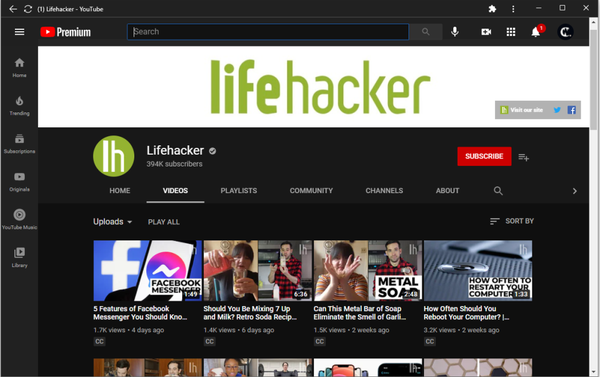Open the account avatar menu
The height and width of the screenshot is (377, 600).
565,32
